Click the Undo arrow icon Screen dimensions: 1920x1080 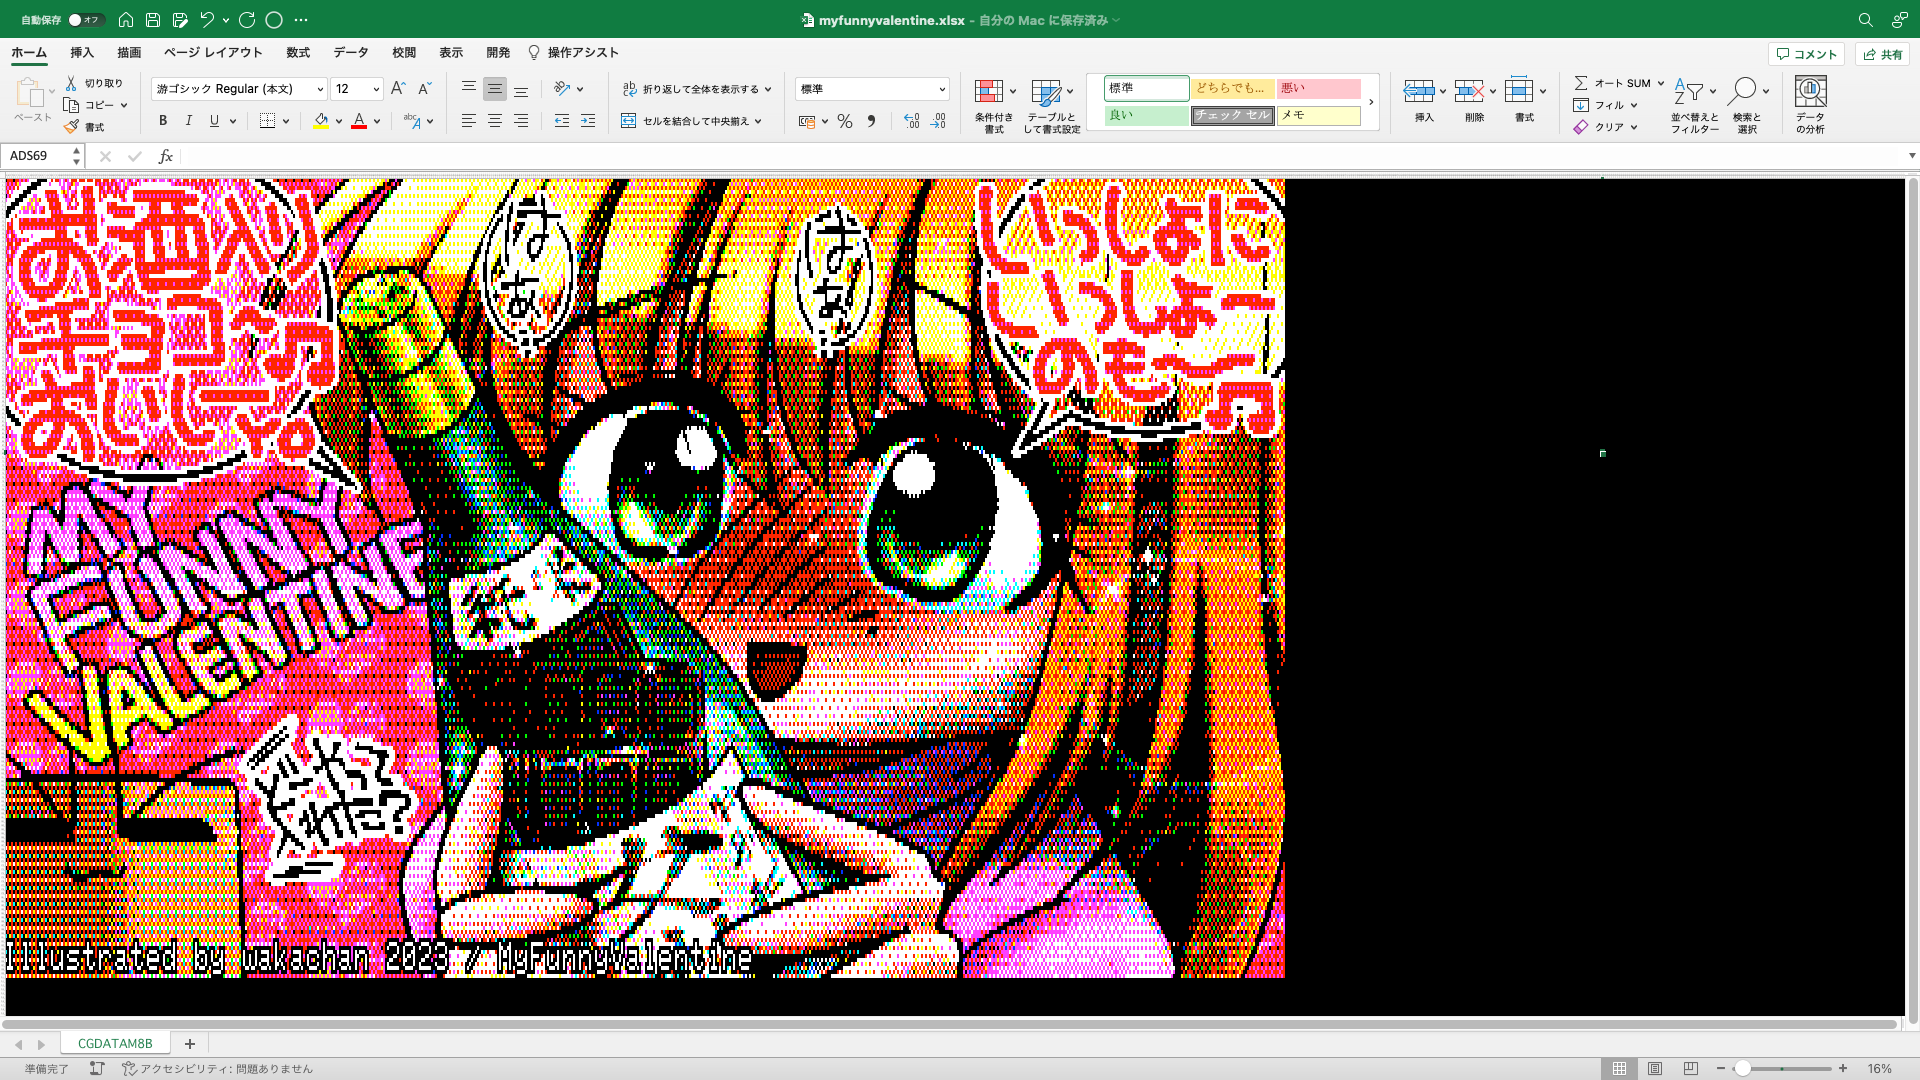(x=207, y=20)
